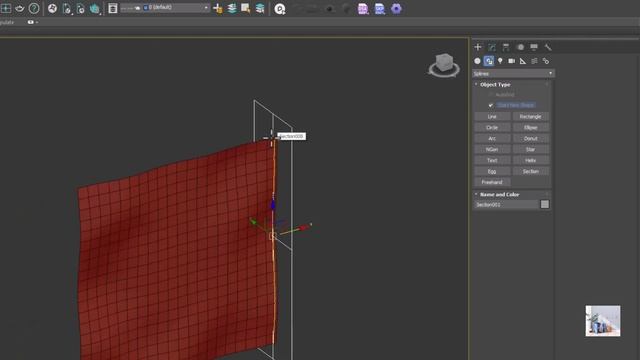Open the Motion panel tab

520,47
